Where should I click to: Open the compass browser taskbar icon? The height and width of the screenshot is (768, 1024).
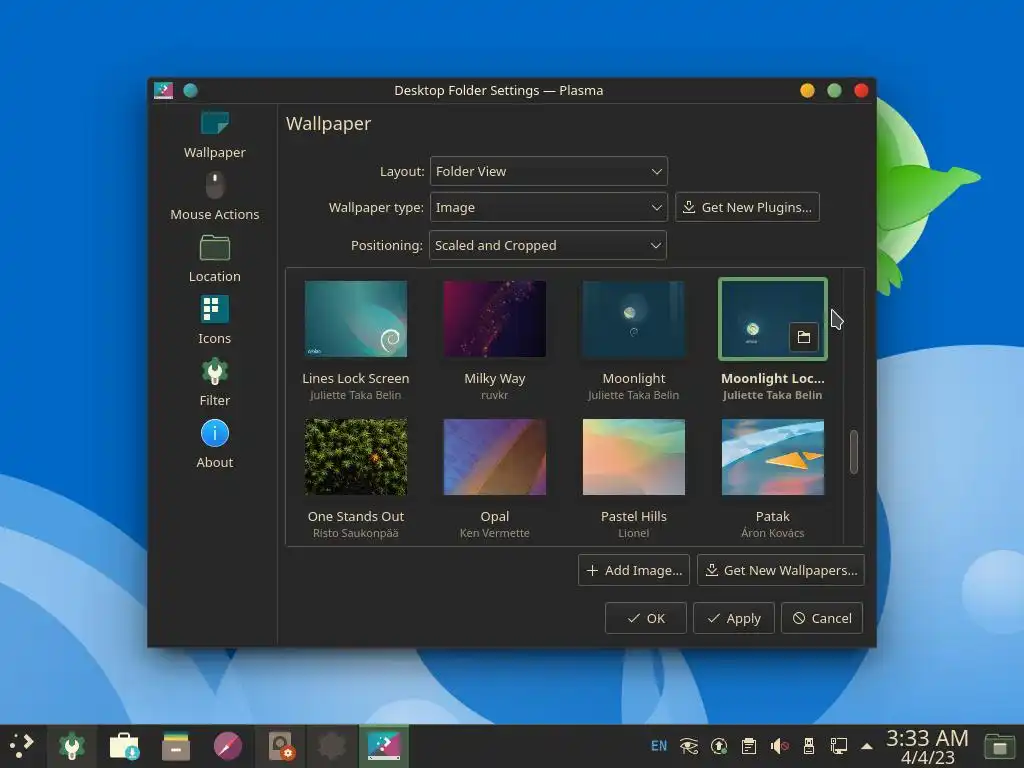228,746
